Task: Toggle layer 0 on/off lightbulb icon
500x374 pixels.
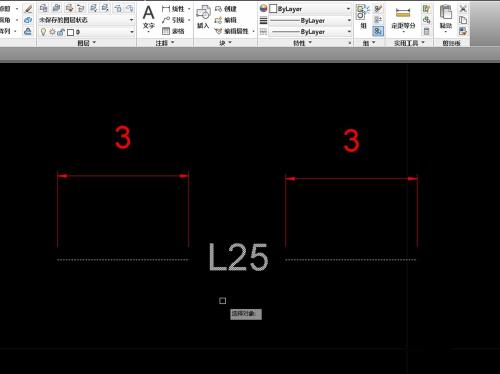Action: click(43, 32)
